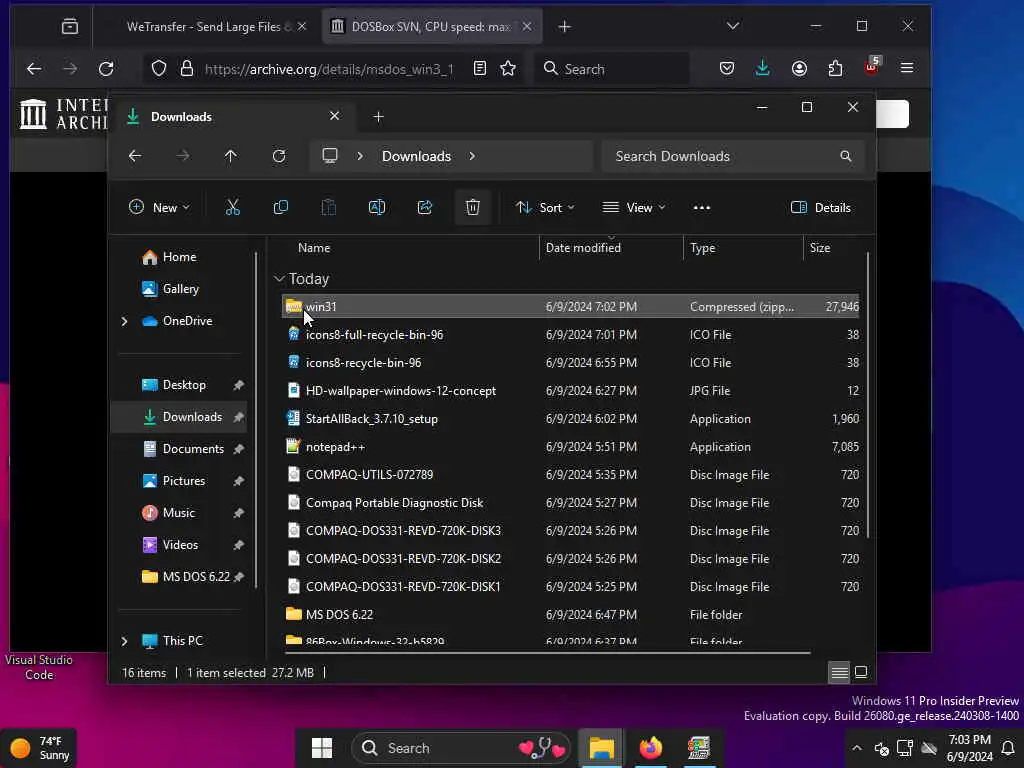1024x768 pixels.
Task: Go up one folder level
Action: (231, 156)
